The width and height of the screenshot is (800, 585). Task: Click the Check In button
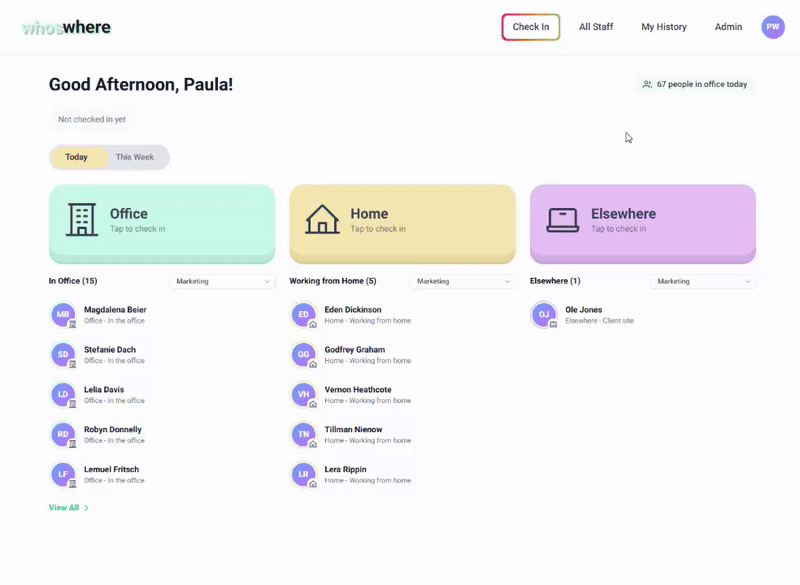pyautogui.click(x=530, y=27)
